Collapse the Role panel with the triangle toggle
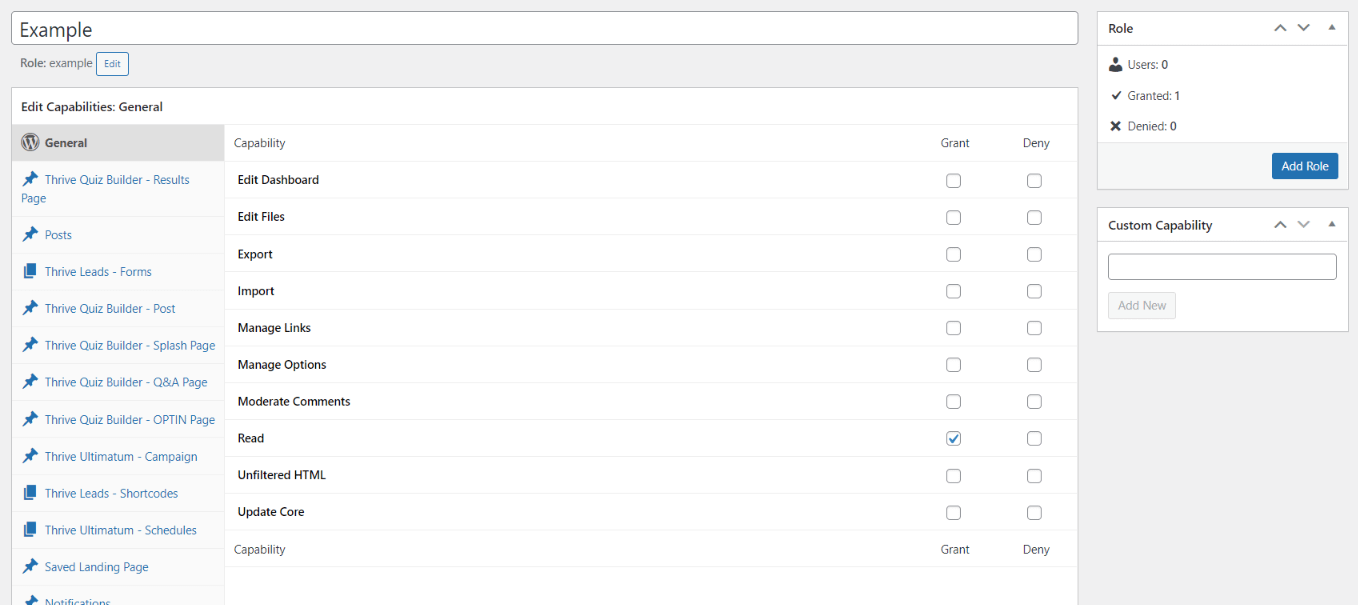 coord(1331,28)
